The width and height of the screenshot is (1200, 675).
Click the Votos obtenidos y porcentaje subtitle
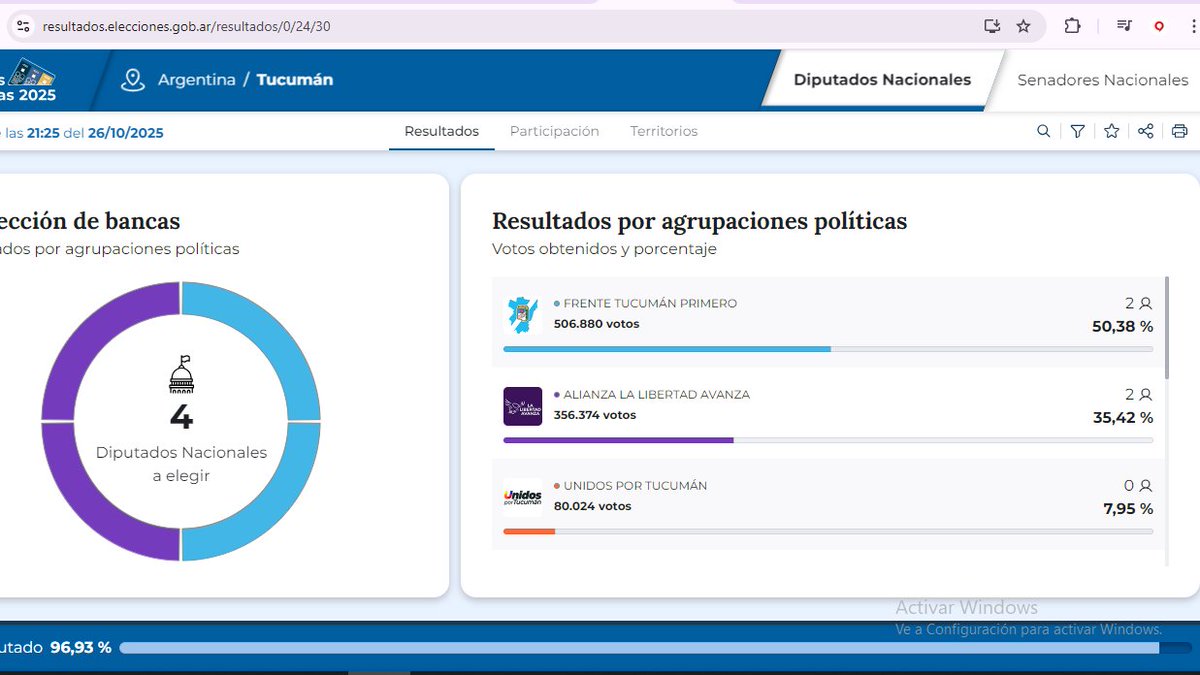pos(604,249)
